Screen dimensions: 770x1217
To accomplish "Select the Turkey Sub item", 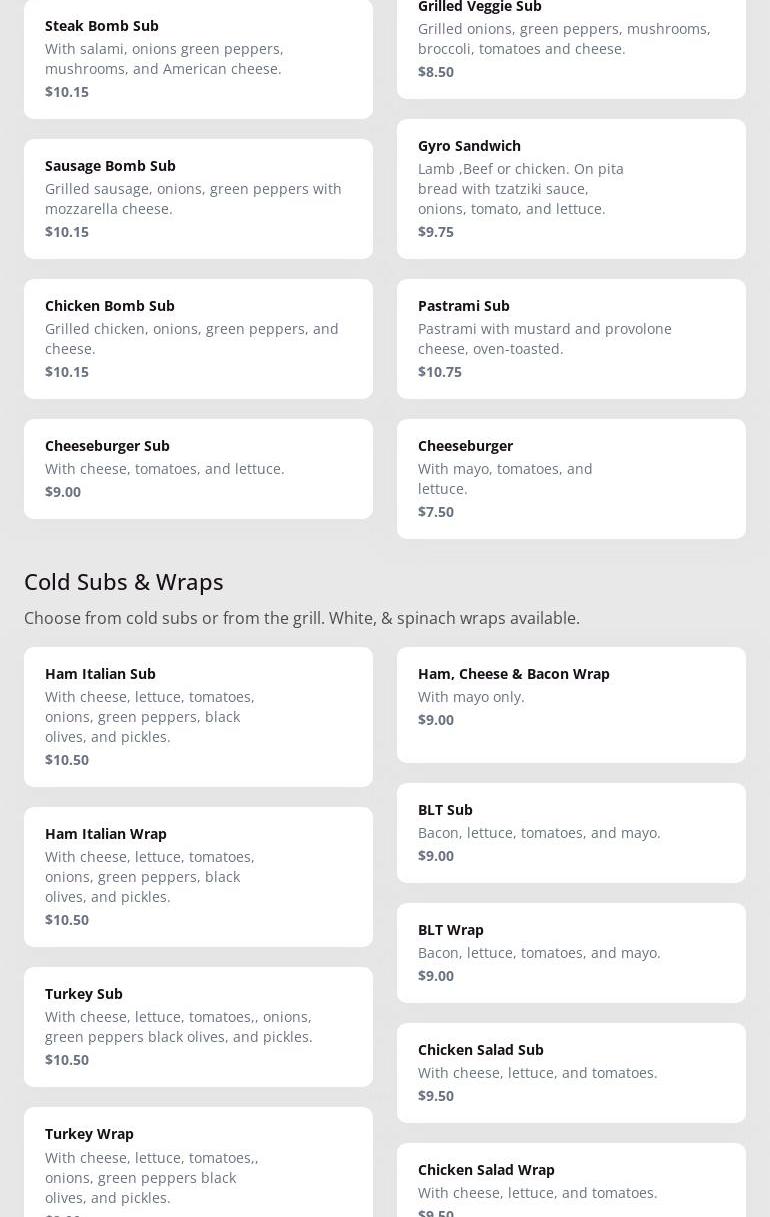I will point(198,1027).
